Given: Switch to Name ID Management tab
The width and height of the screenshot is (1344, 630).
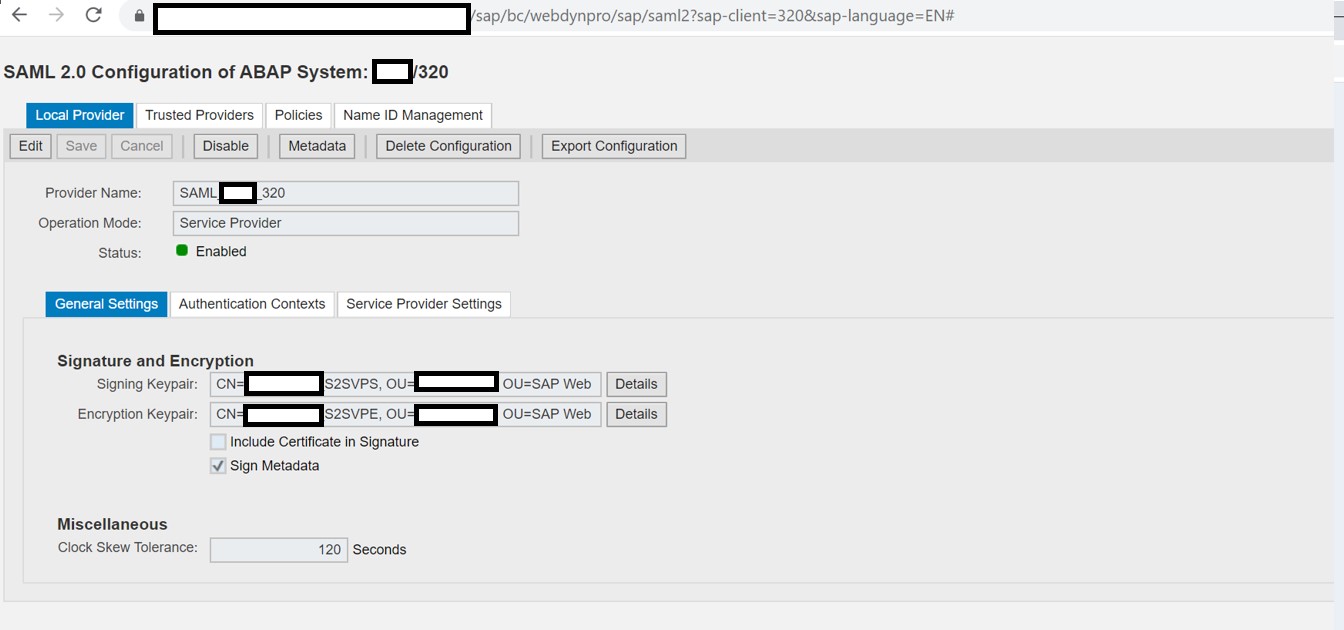Looking at the screenshot, I should coord(412,115).
